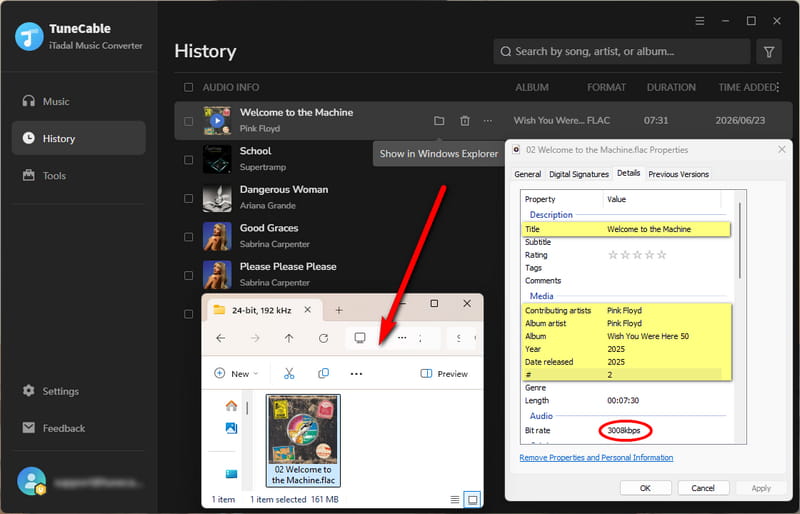Click OK in the Properties dialog
The height and width of the screenshot is (514, 800).
645,488
